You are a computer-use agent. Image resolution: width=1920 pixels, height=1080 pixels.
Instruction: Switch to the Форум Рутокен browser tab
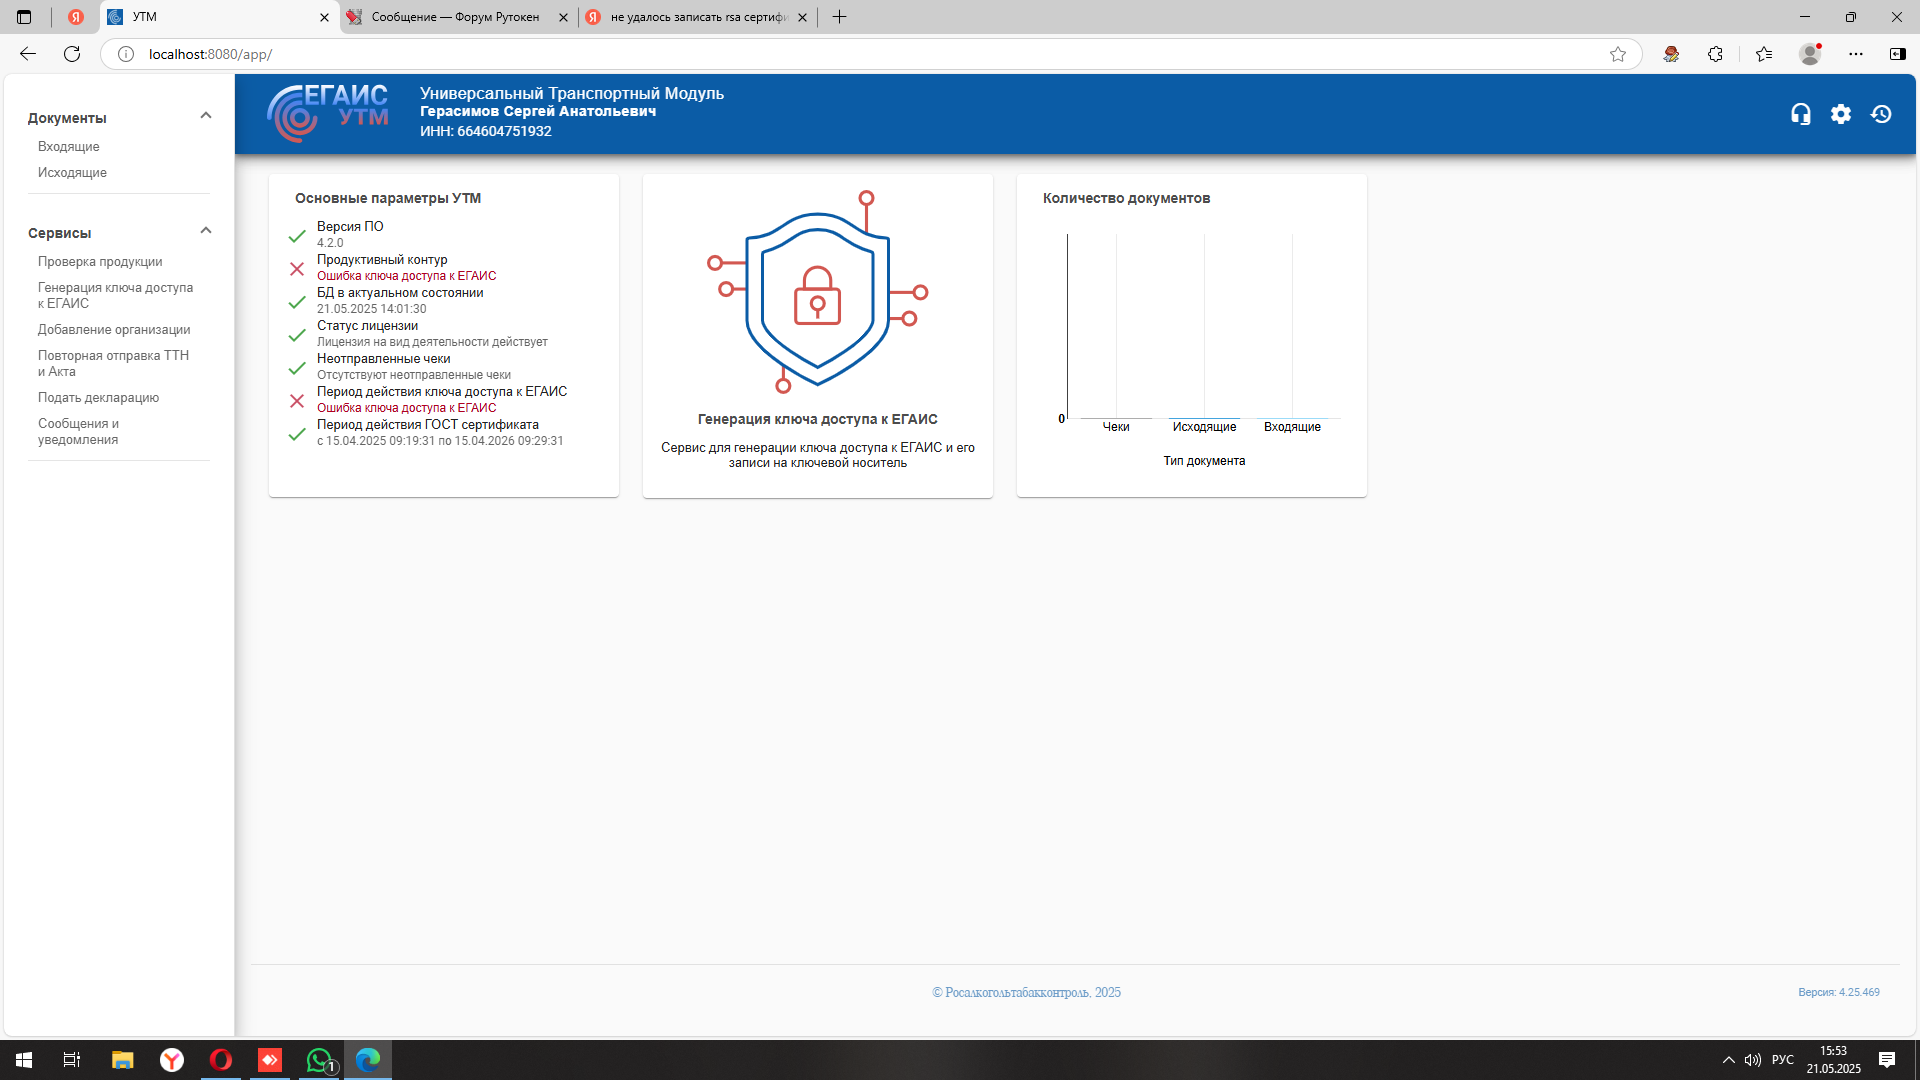(456, 17)
